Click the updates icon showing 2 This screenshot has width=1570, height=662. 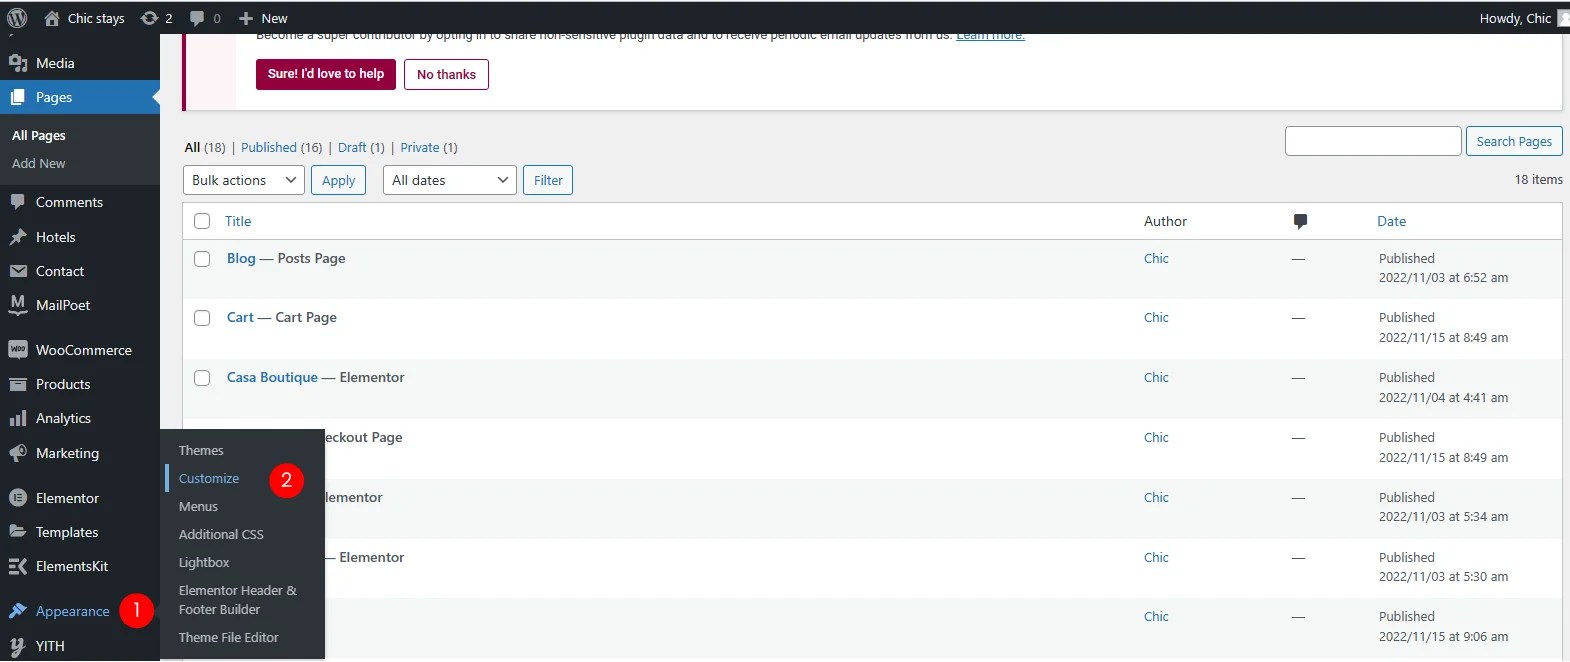pos(150,18)
